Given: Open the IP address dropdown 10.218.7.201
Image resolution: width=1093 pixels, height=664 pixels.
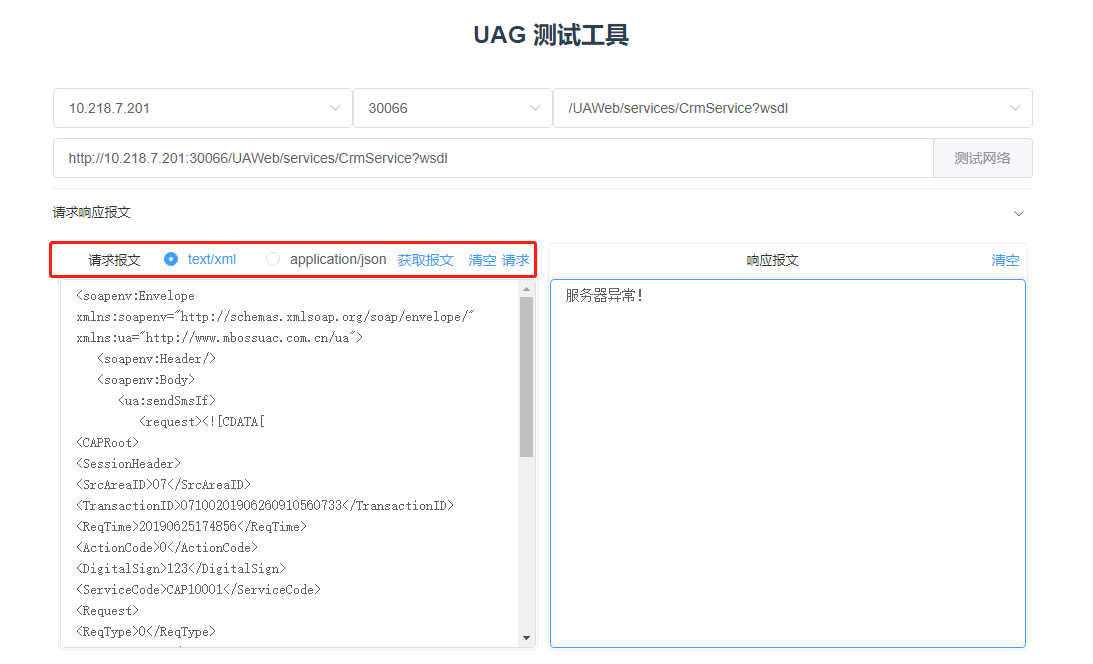Looking at the screenshot, I should point(202,108).
